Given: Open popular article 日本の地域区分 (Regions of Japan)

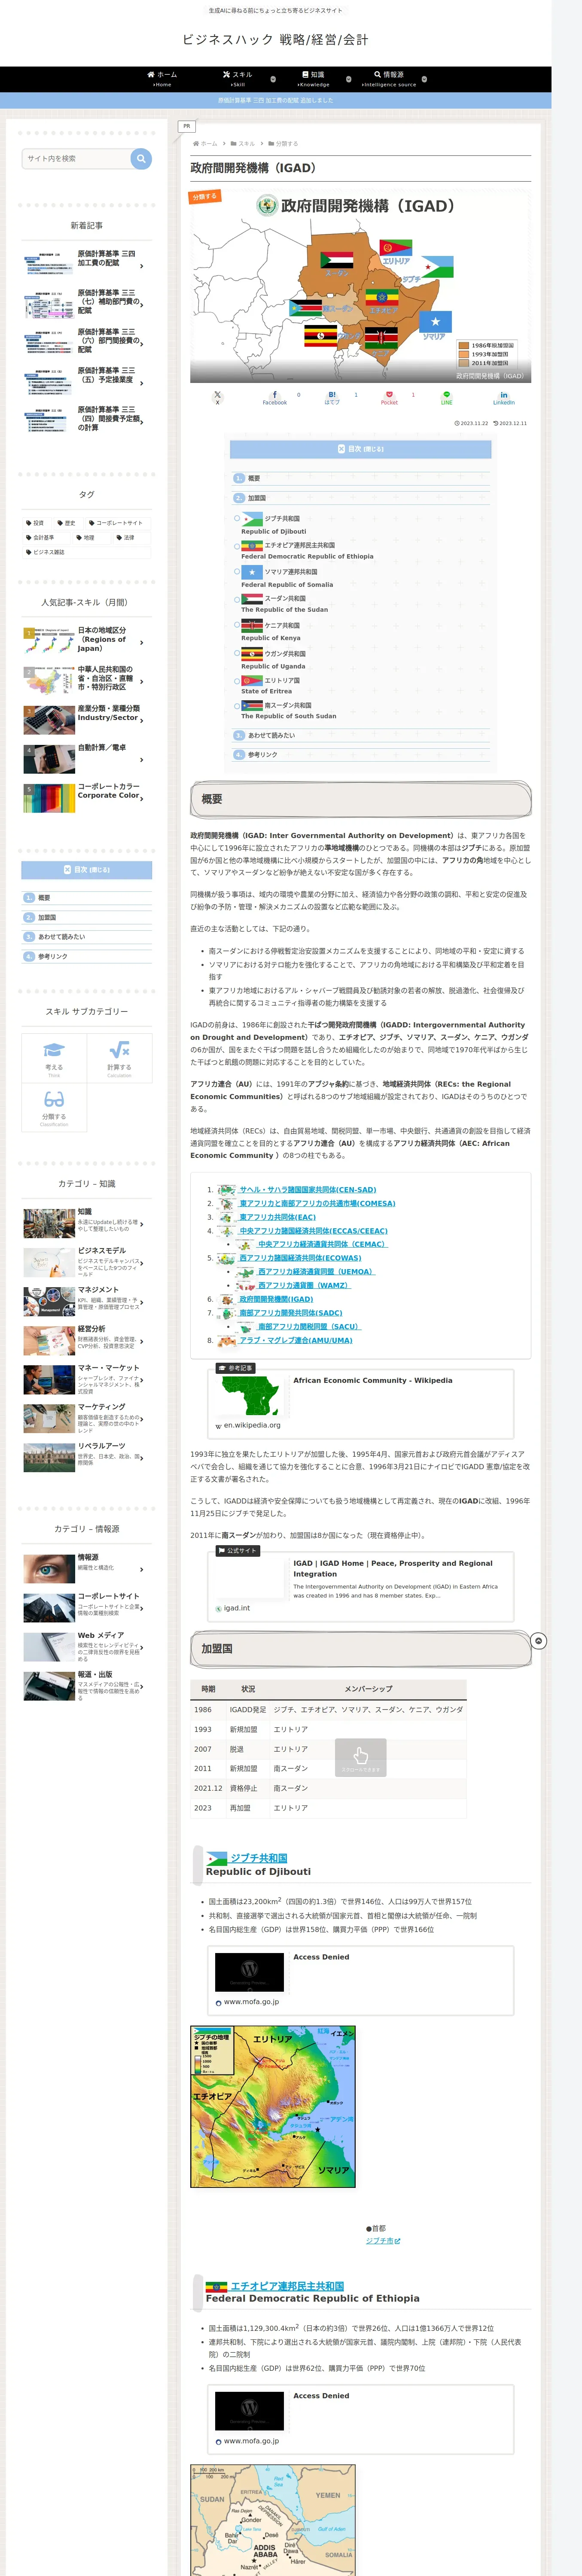Looking at the screenshot, I should point(87,640).
